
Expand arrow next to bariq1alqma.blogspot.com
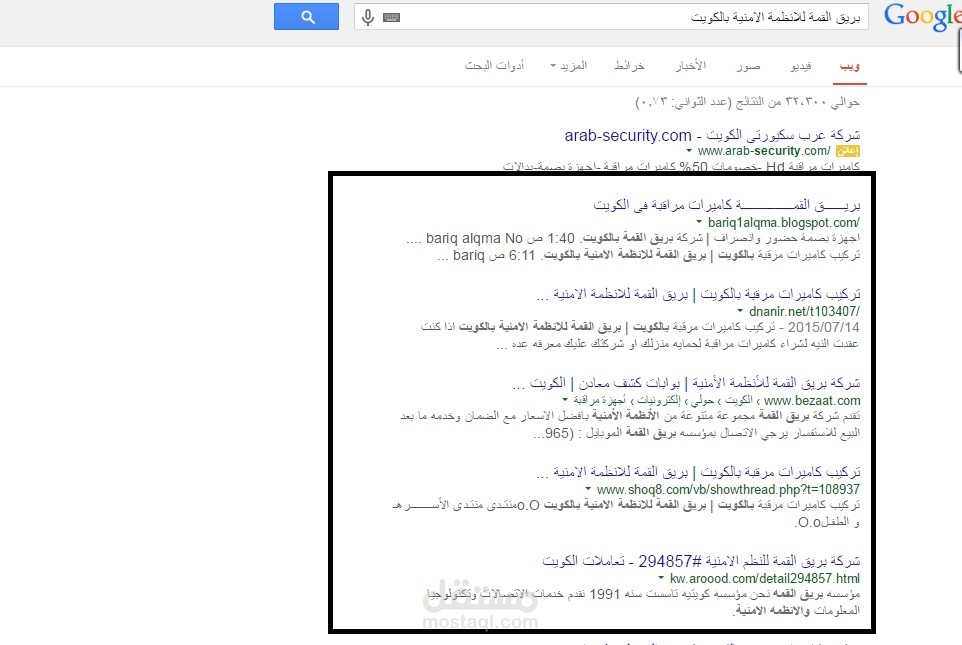(x=699, y=222)
